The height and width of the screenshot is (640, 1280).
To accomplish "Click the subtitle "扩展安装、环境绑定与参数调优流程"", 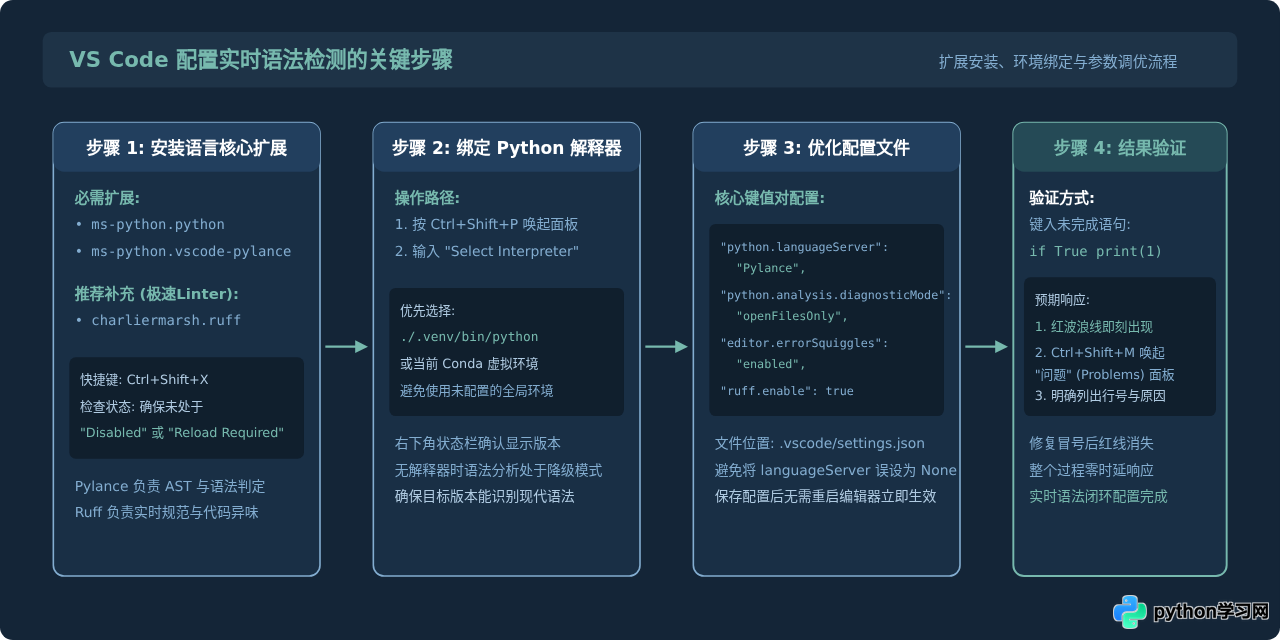I will pyautogui.click(x=1058, y=62).
